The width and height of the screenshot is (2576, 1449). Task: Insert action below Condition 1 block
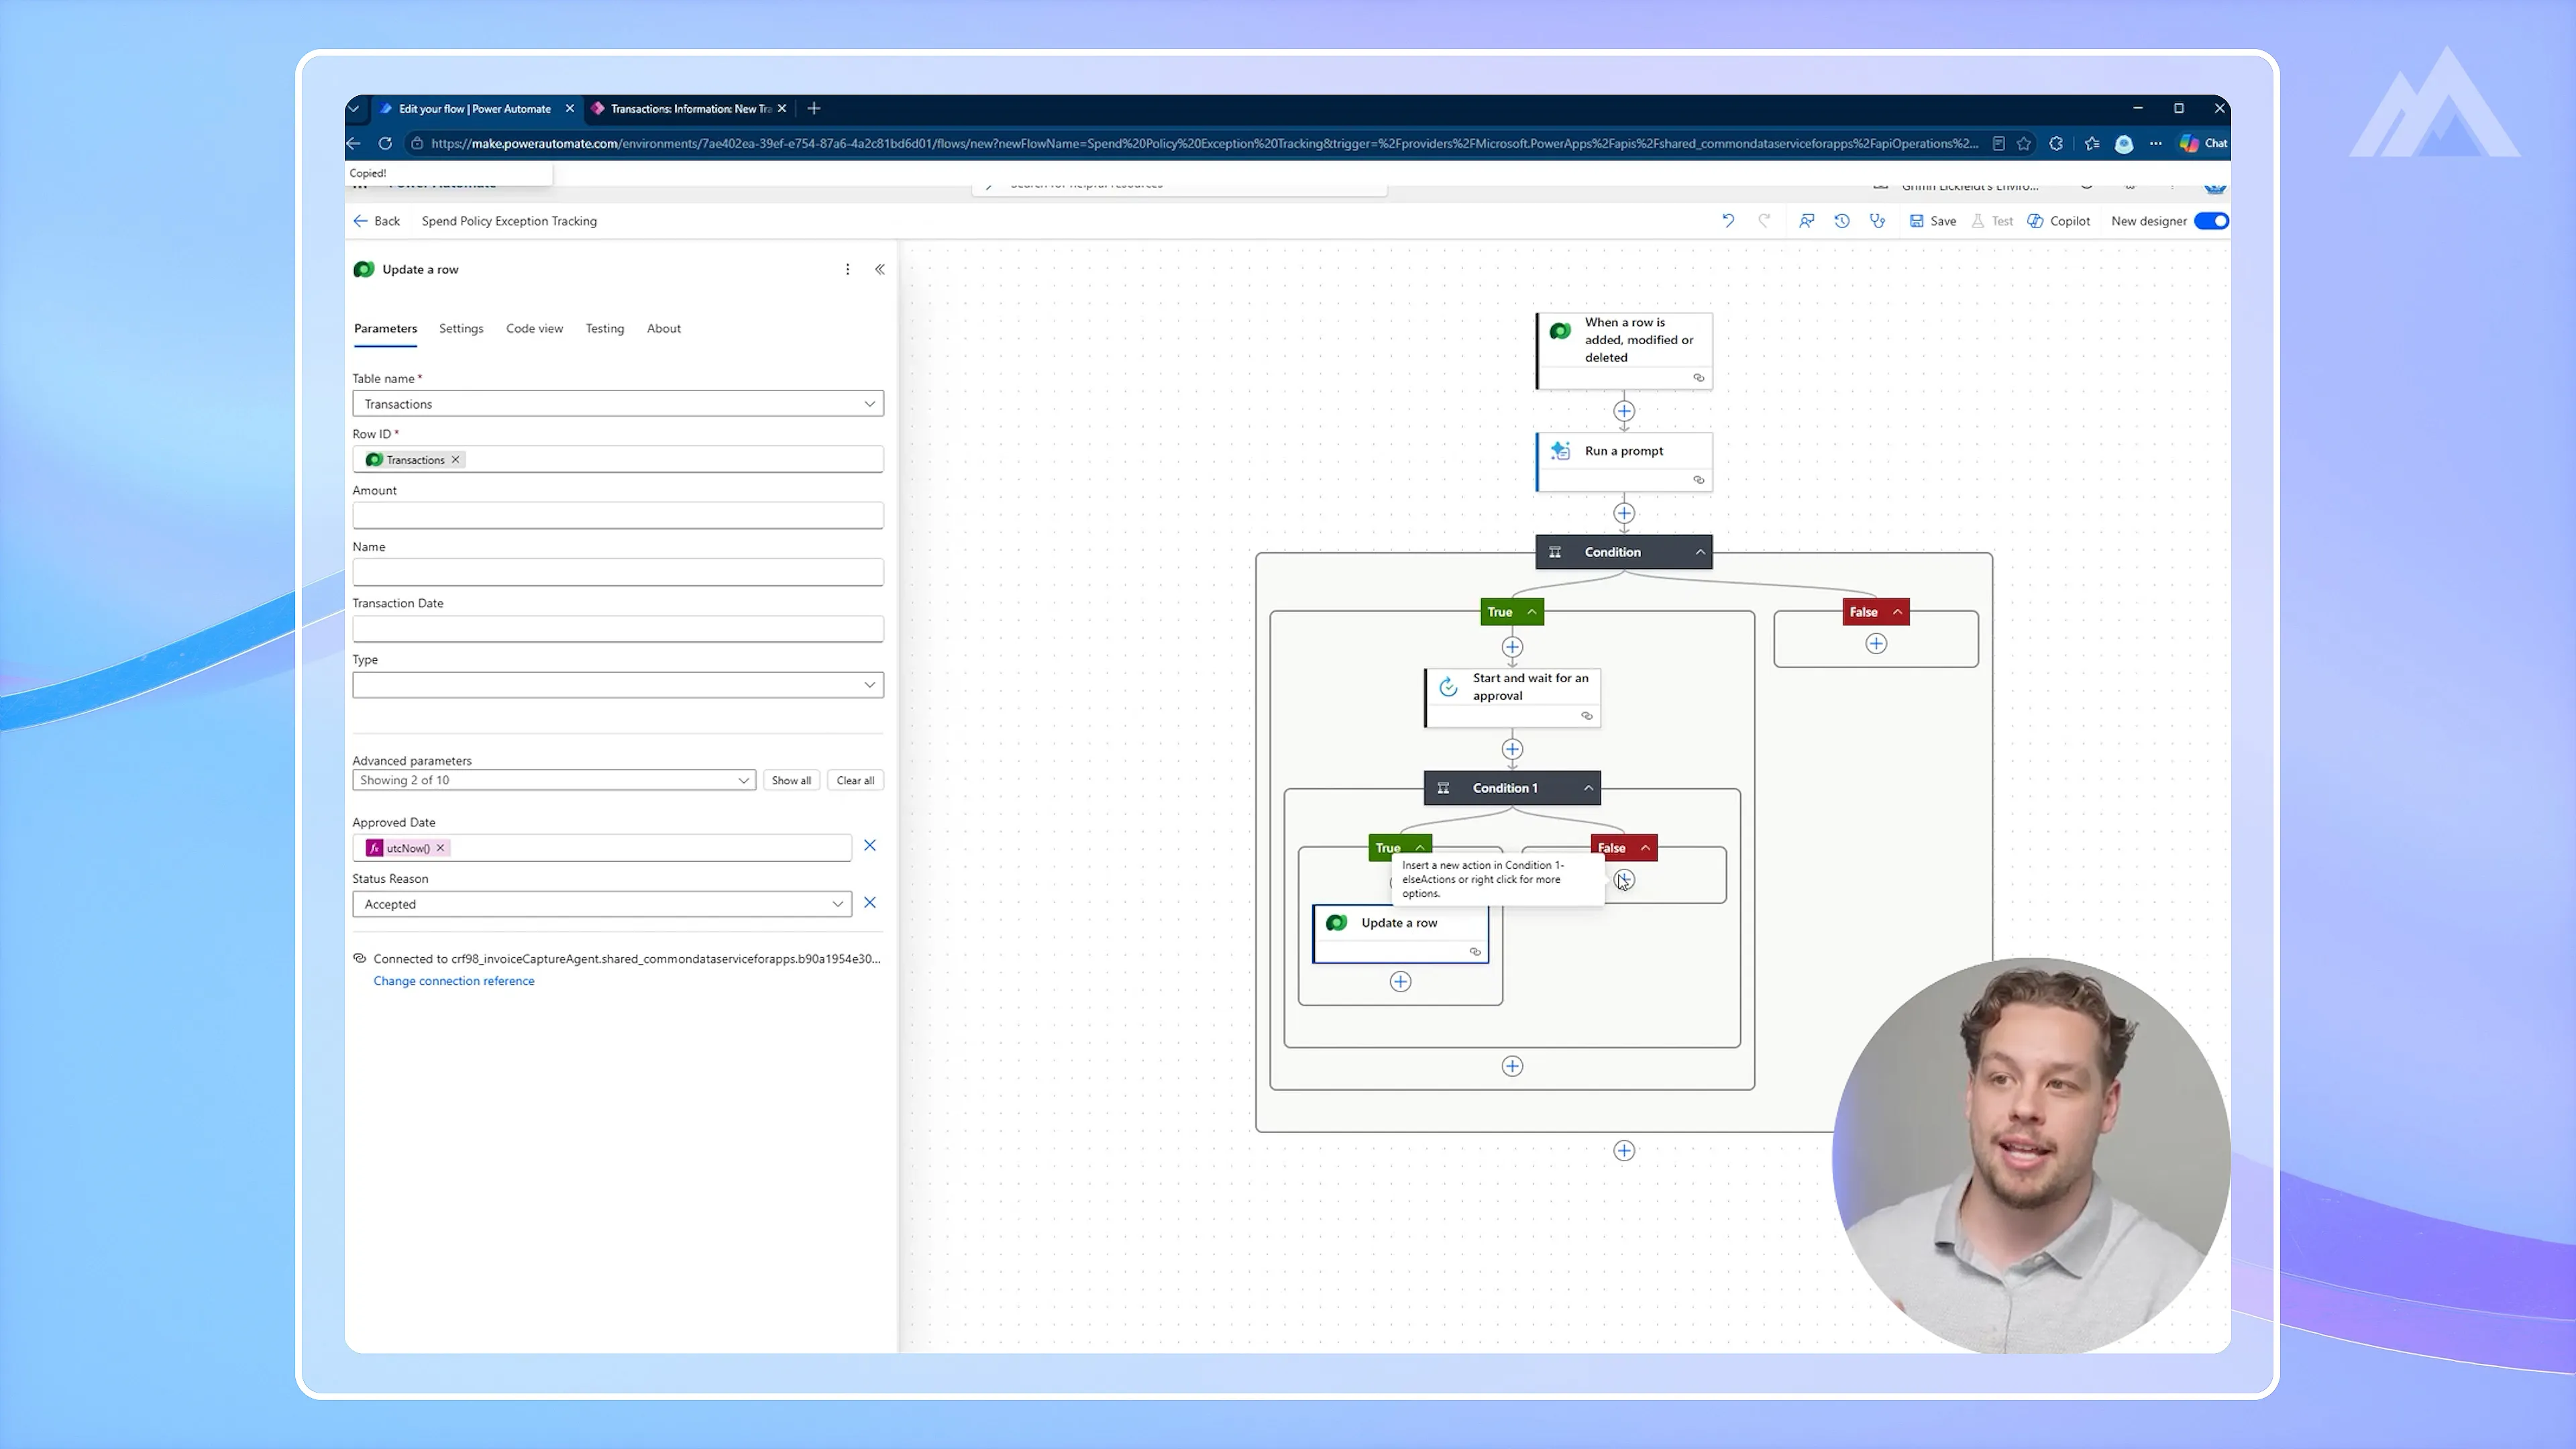point(1512,1066)
